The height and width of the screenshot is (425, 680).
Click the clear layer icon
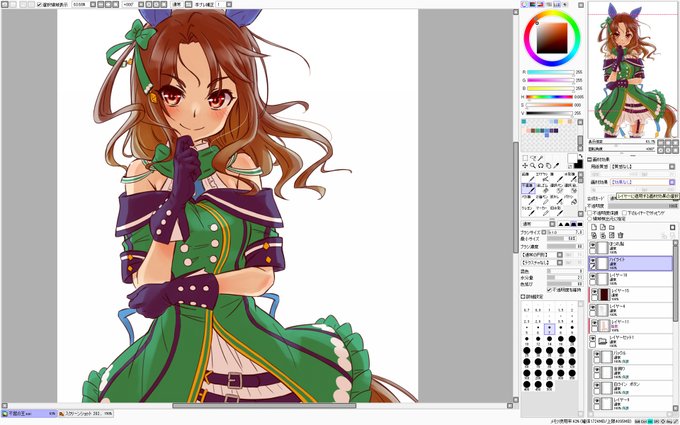point(612,235)
